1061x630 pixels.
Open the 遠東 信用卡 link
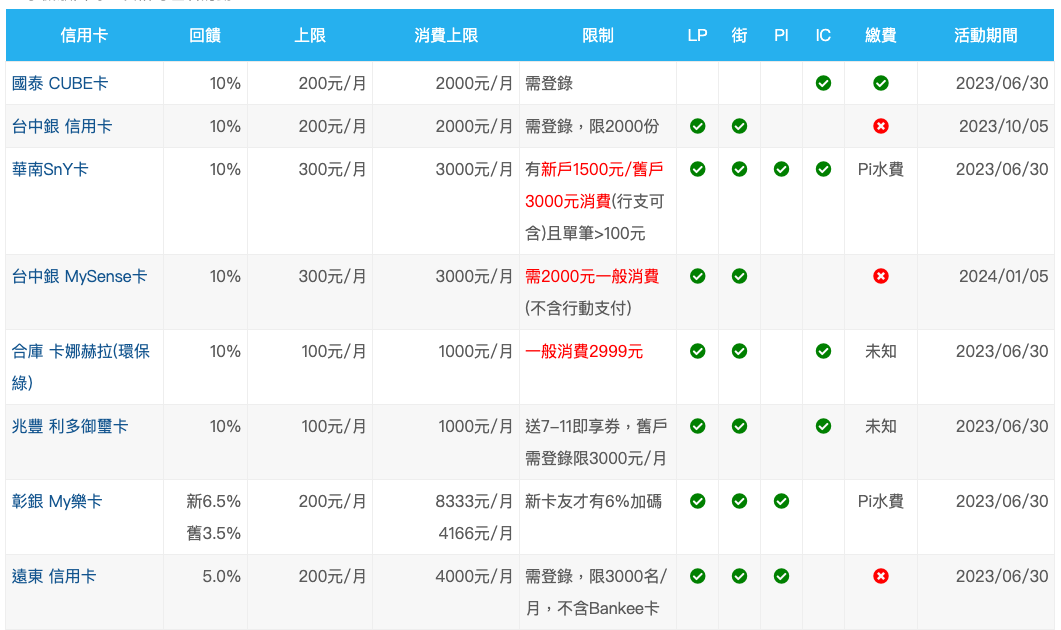(54, 577)
